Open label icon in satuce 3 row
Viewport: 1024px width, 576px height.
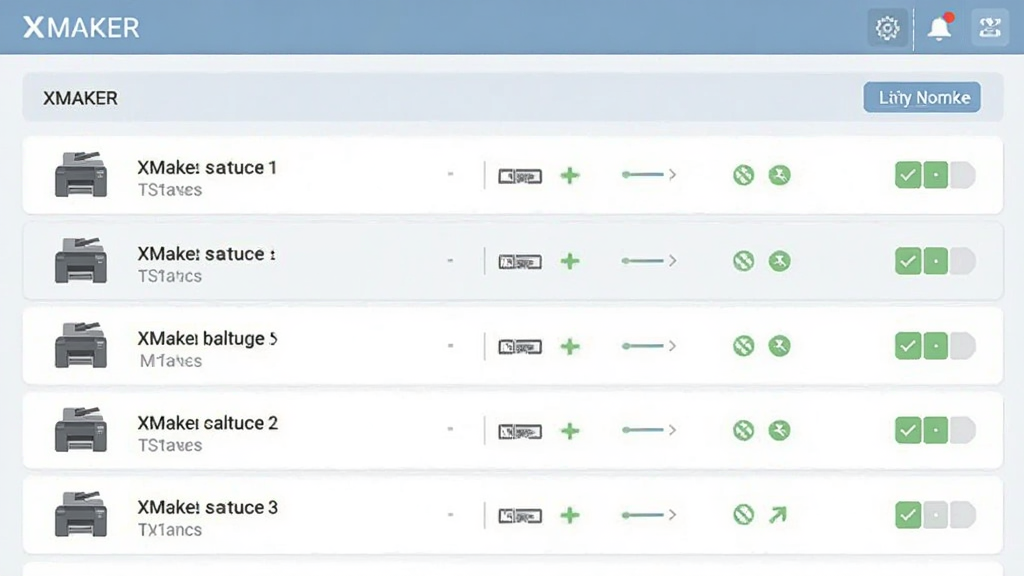(520, 516)
